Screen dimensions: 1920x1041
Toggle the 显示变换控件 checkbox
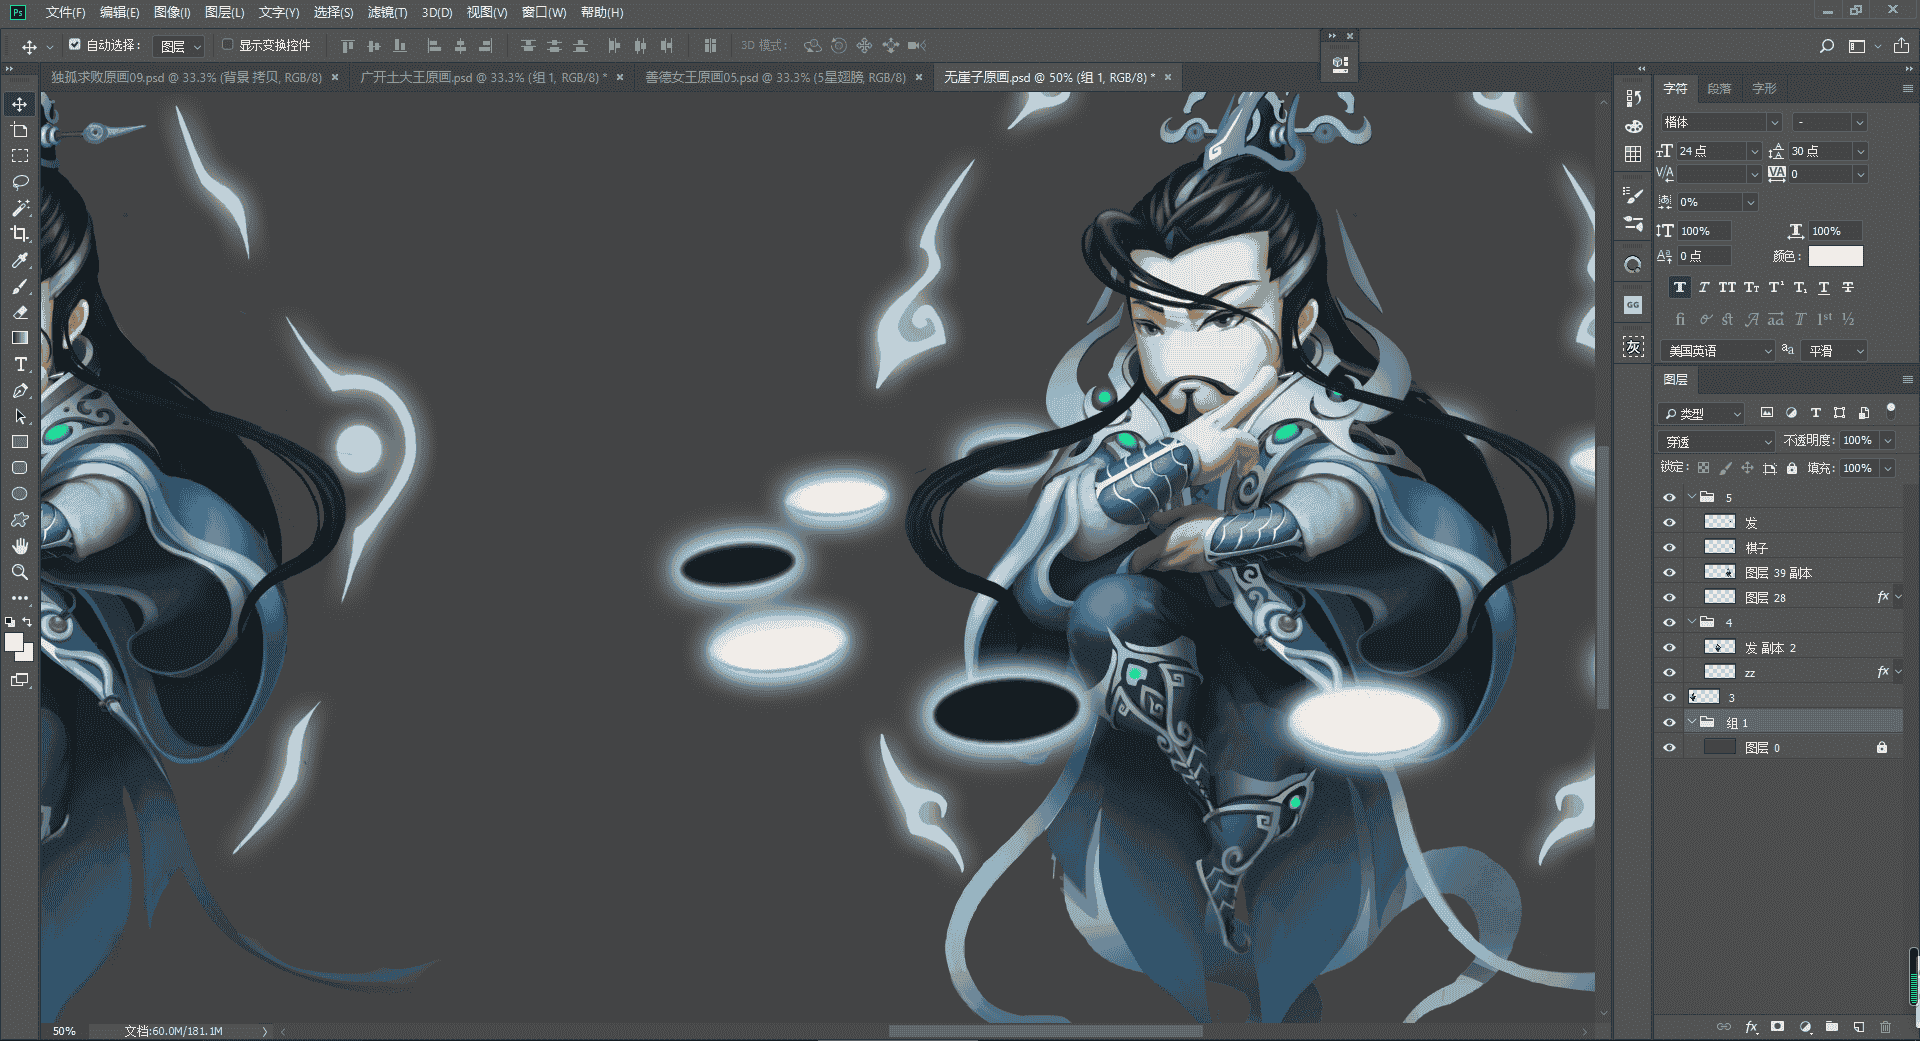228,45
